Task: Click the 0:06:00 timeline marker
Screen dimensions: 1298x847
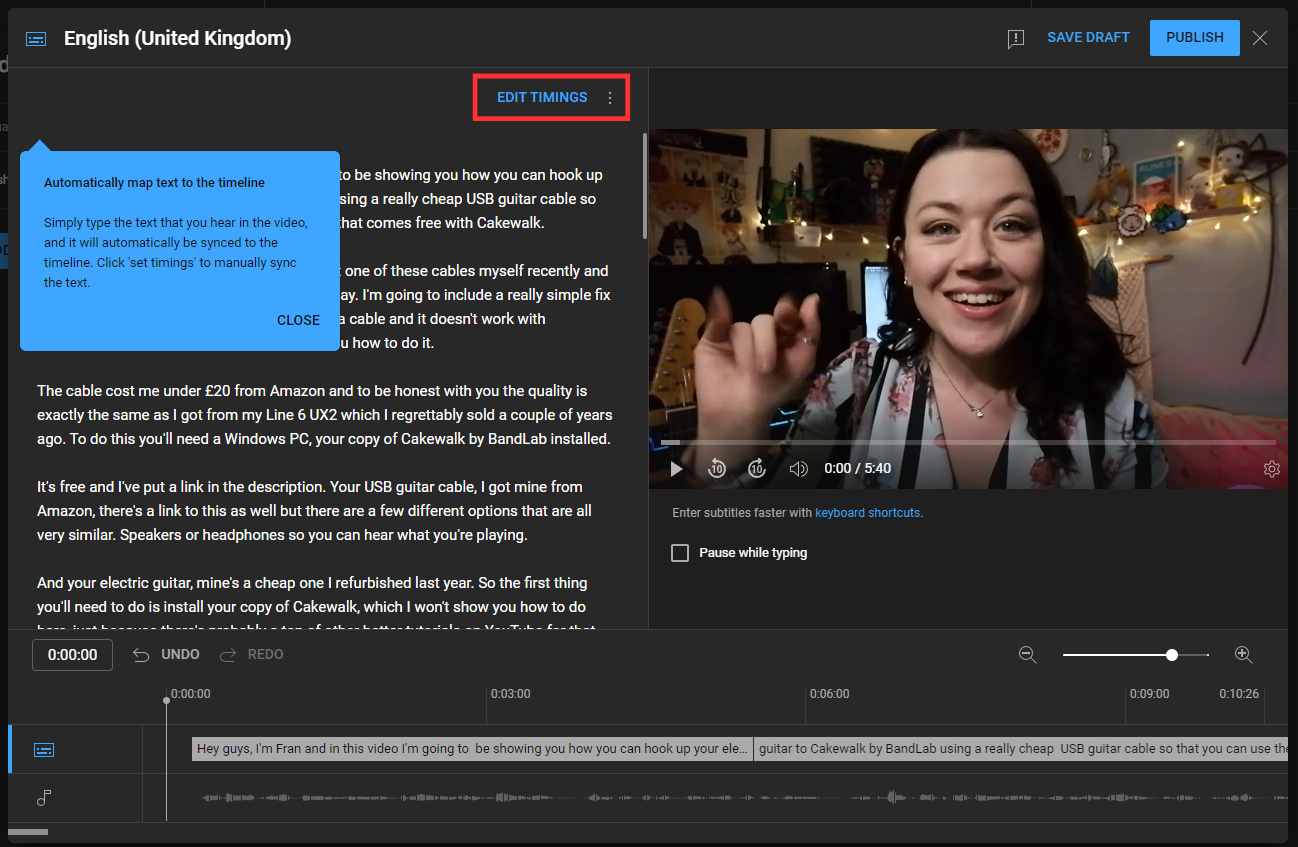Action: 829,693
